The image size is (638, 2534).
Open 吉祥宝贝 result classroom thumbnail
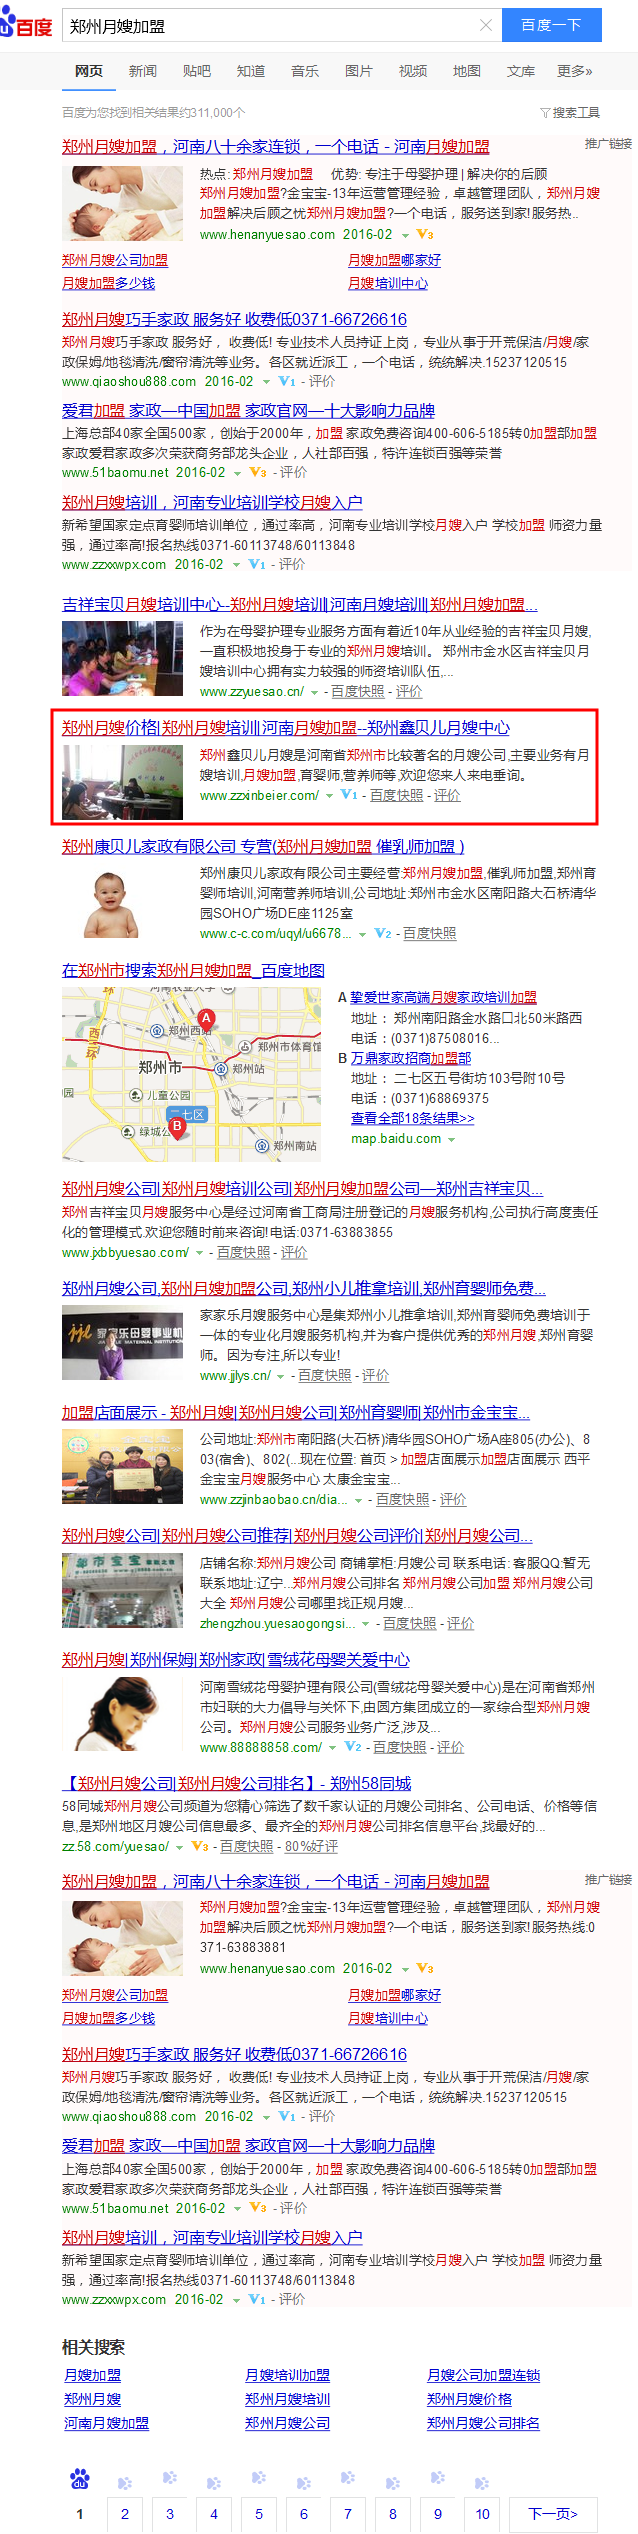click(x=123, y=659)
